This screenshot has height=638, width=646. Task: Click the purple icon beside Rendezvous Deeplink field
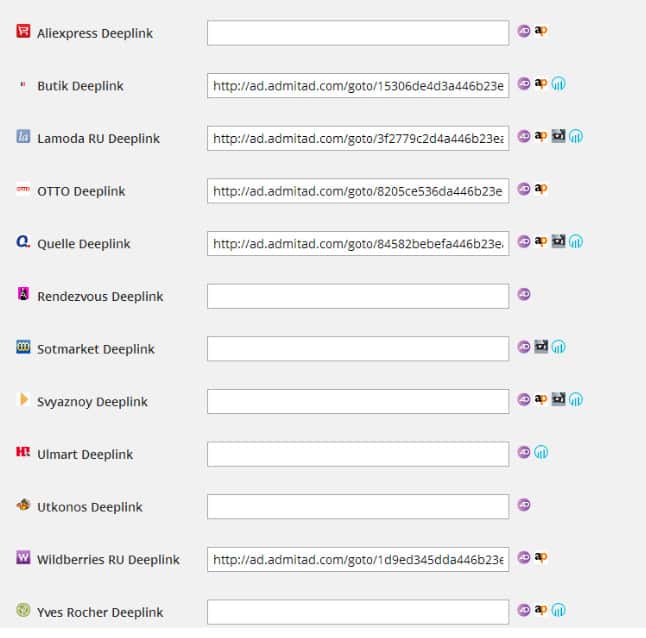pyautogui.click(x=523, y=294)
